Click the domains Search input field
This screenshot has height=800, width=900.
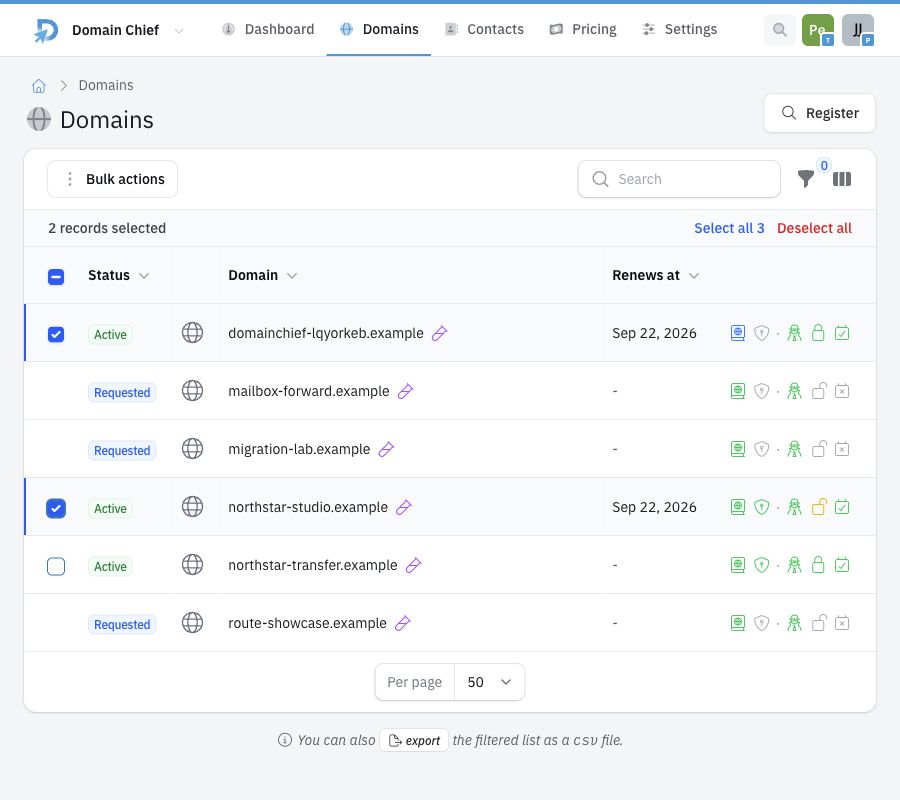click(x=679, y=179)
